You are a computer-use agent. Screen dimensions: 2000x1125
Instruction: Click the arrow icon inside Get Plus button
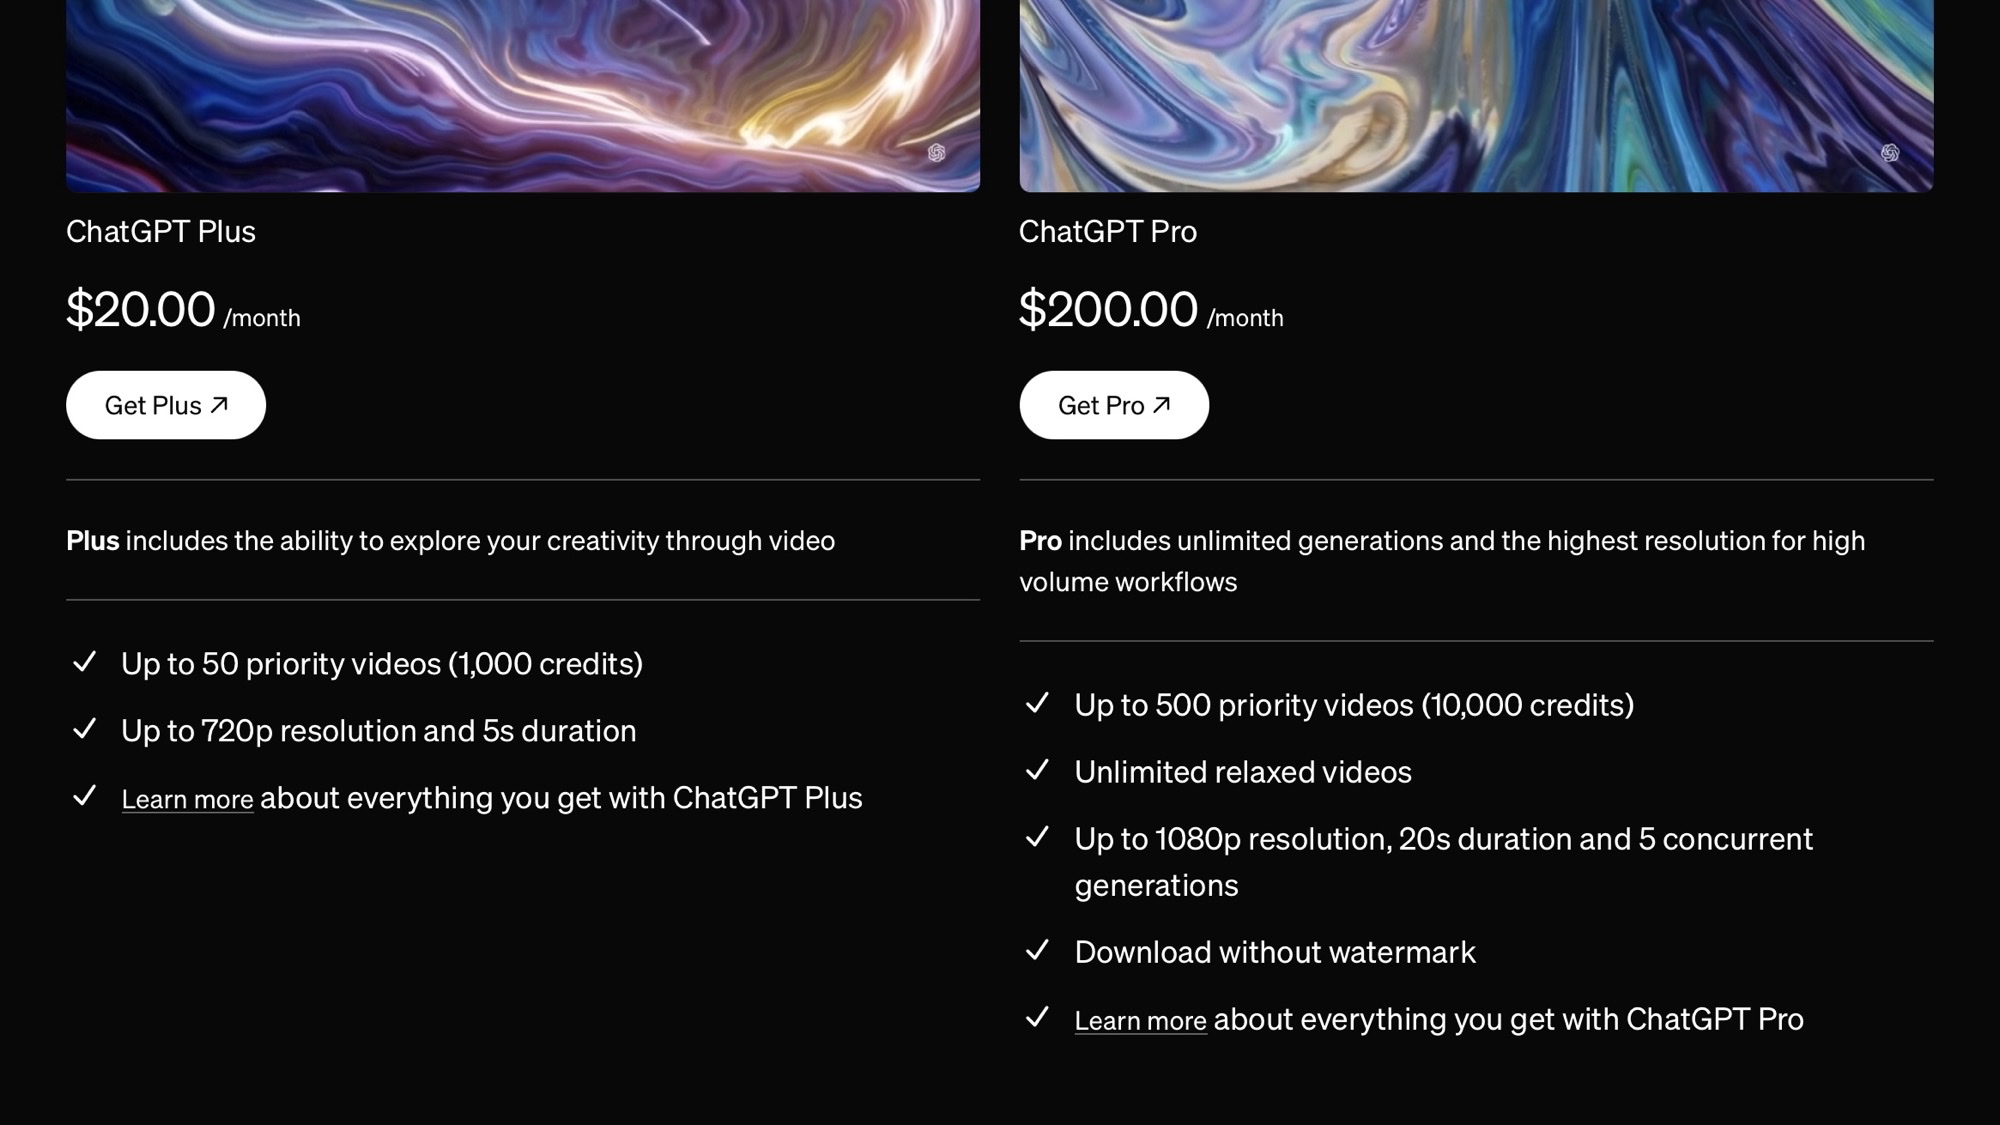coord(220,404)
